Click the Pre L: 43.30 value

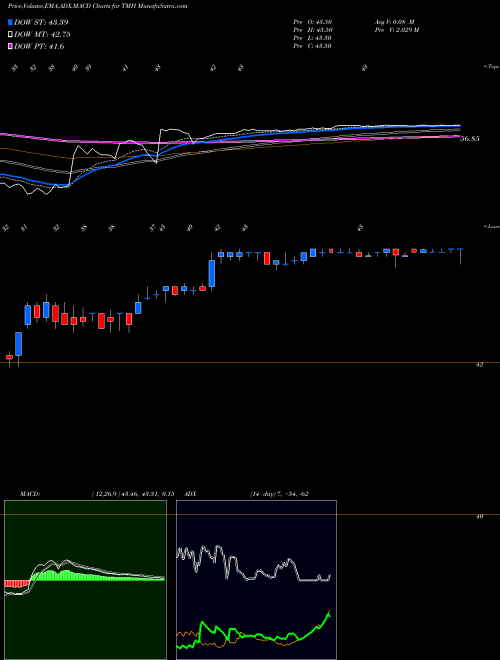click(x=313, y=38)
